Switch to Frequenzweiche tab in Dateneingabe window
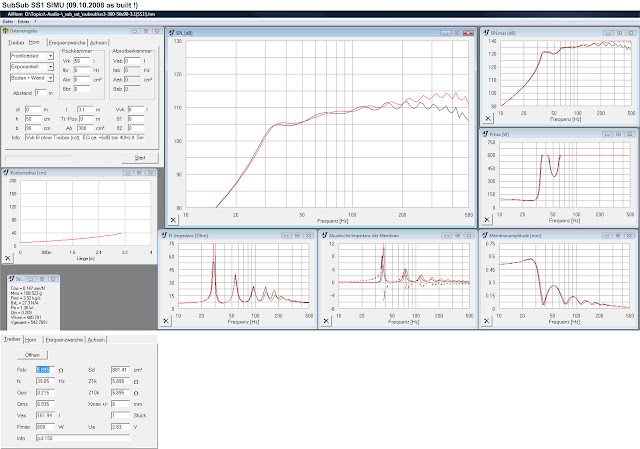 66,44
